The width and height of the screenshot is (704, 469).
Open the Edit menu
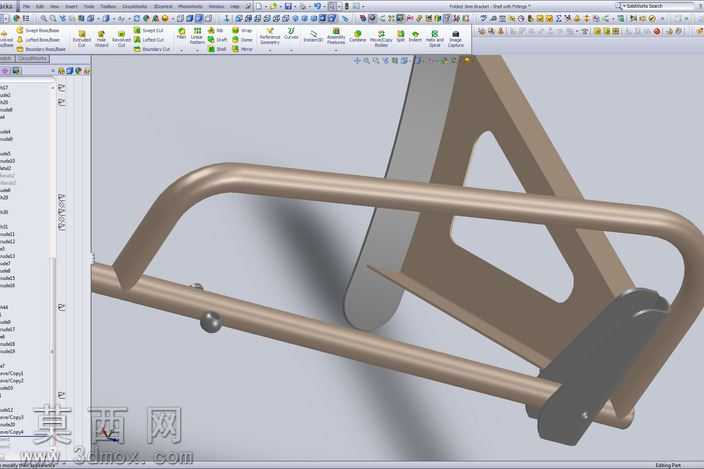point(40,6)
